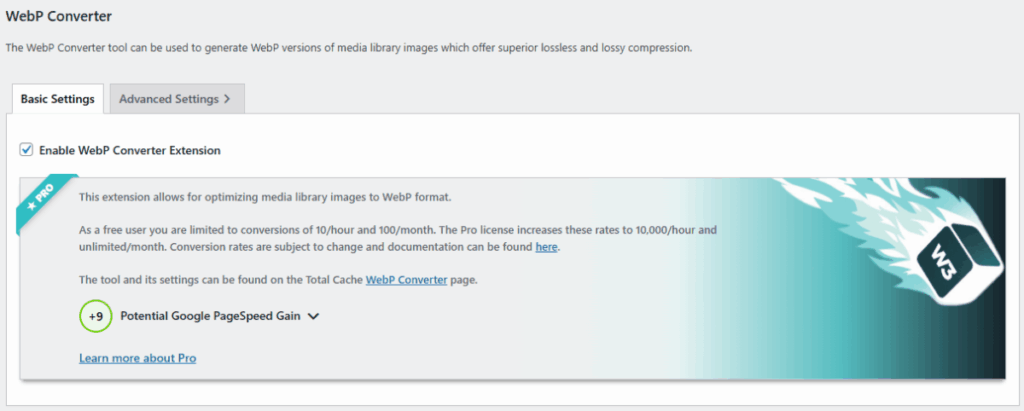The height and width of the screenshot is (411, 1024).
Task: Click the 'Potential Google PageSpeed Gain' label
Action: point(212,316)
